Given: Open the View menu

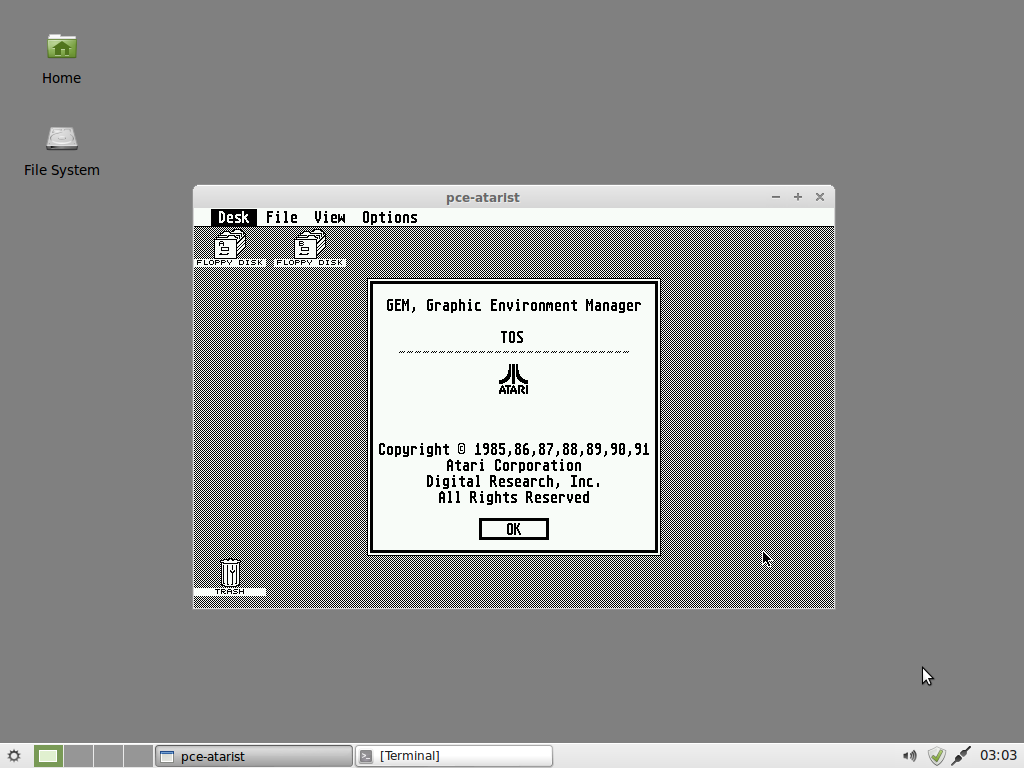Looking at the screenshot, I should [x=330, y=217].
